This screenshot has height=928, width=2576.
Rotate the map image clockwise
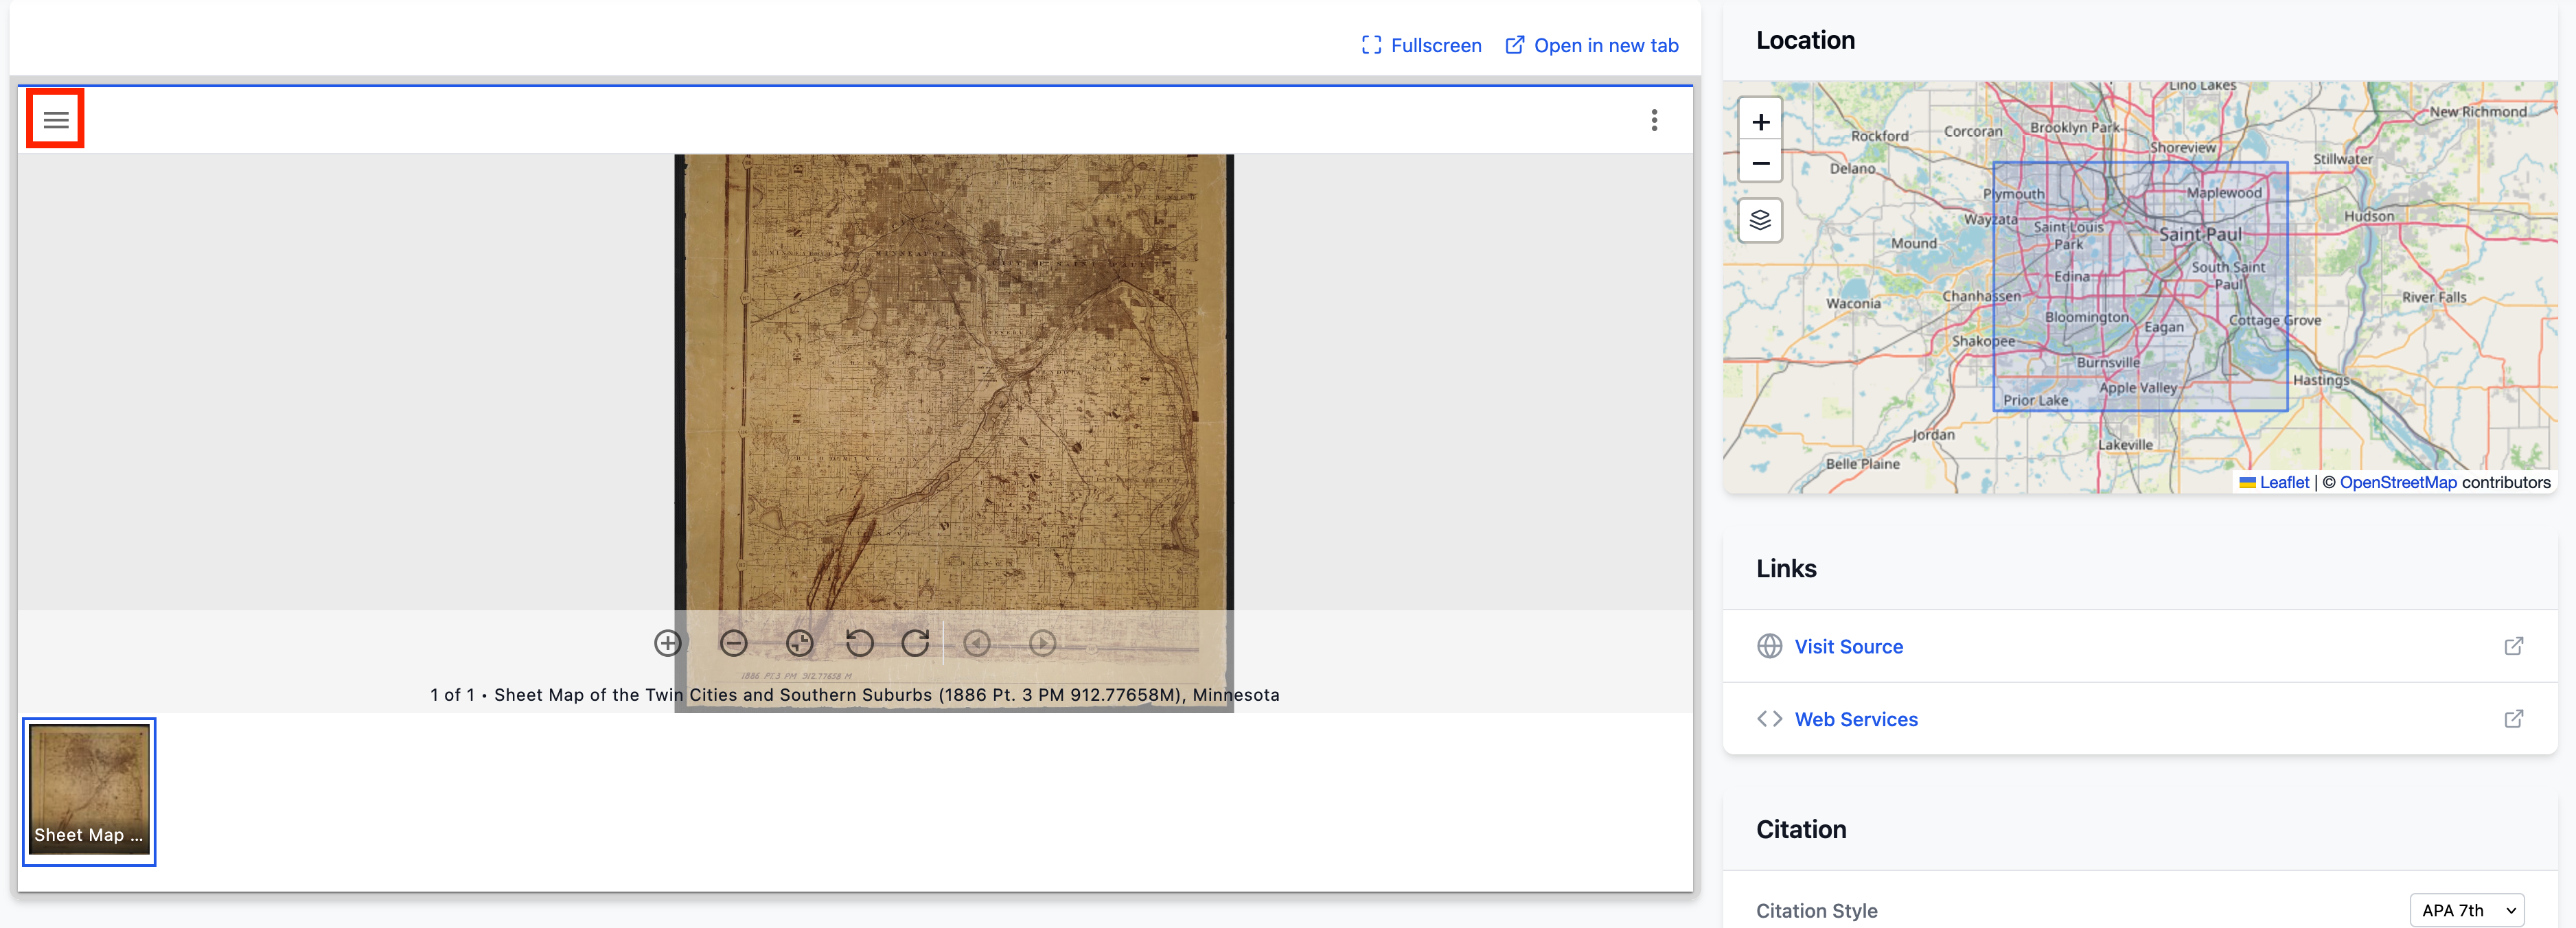(916, 643)
